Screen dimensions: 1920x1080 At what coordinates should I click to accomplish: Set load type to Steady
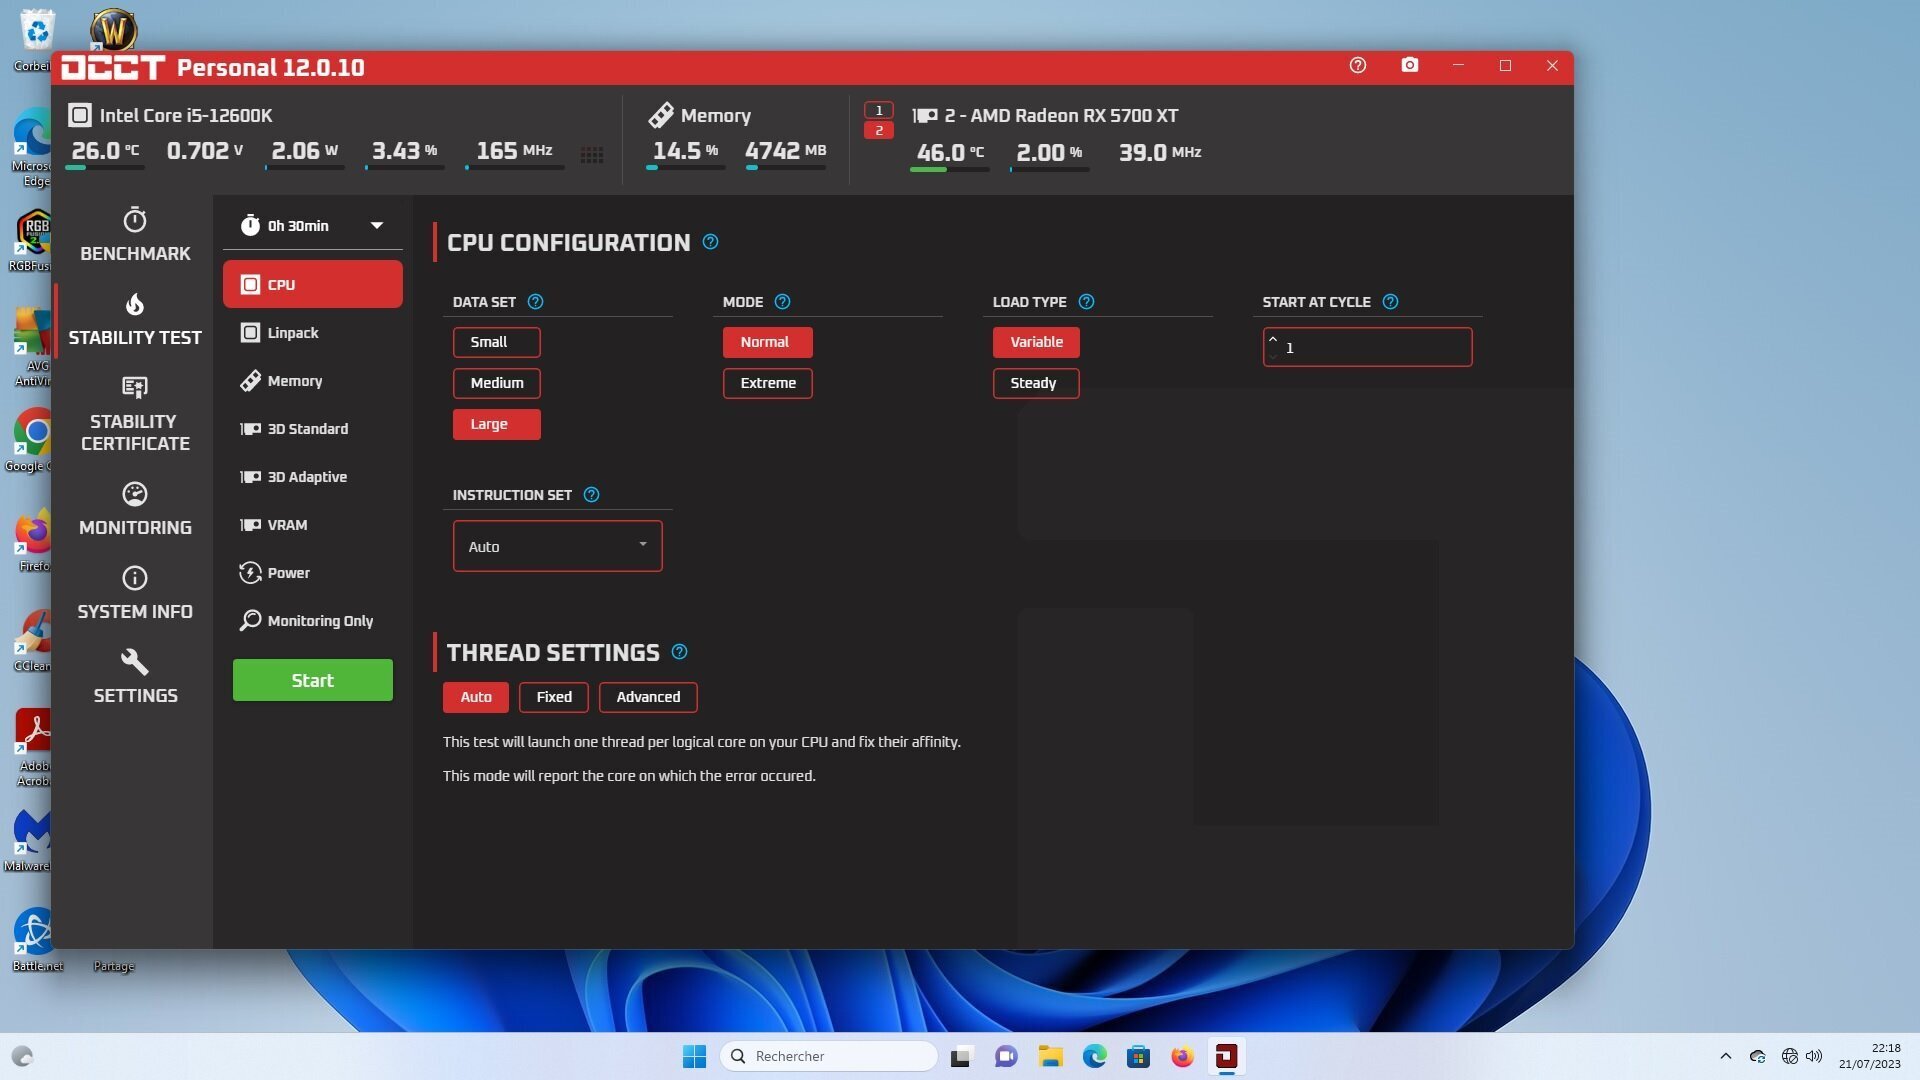(x=1035, y=383)
